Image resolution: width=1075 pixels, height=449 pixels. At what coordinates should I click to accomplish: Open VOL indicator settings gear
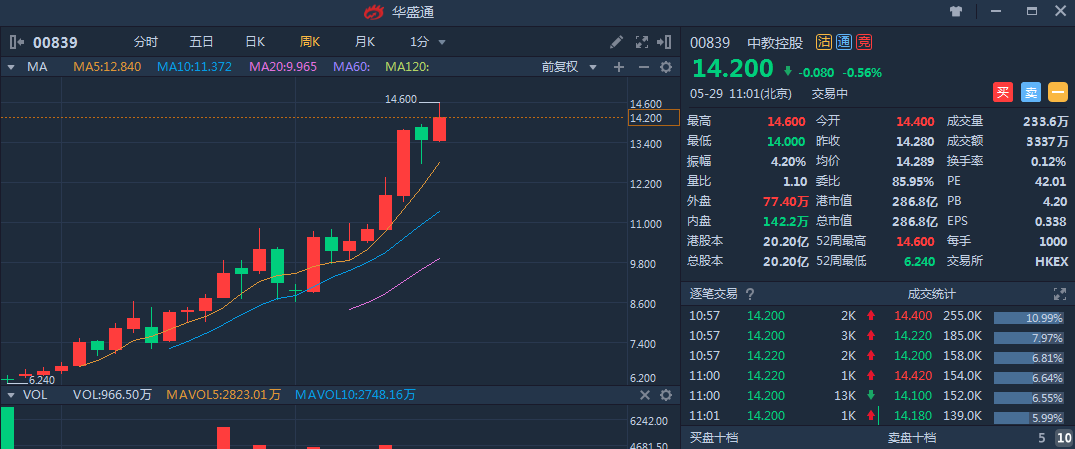pos(666,395)
